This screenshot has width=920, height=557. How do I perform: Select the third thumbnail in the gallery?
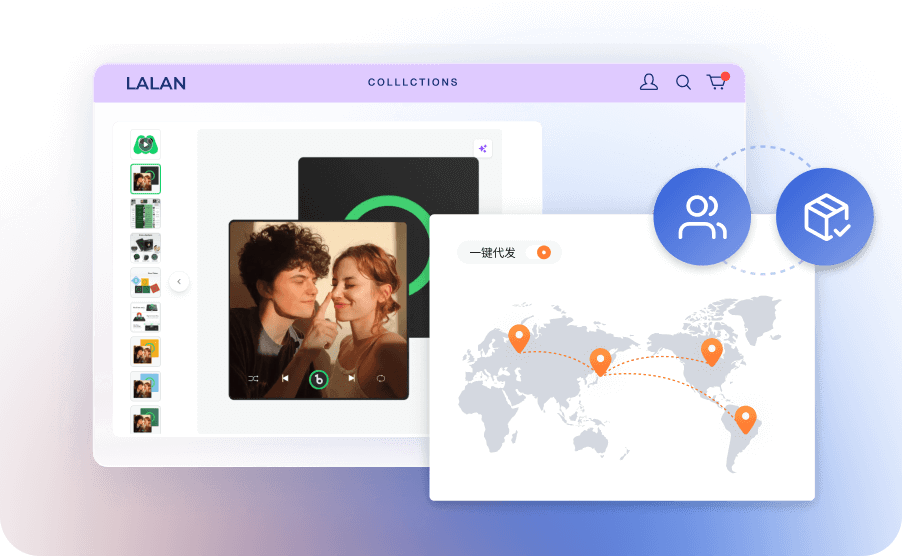pyautogui.click(x=145, y=213)
